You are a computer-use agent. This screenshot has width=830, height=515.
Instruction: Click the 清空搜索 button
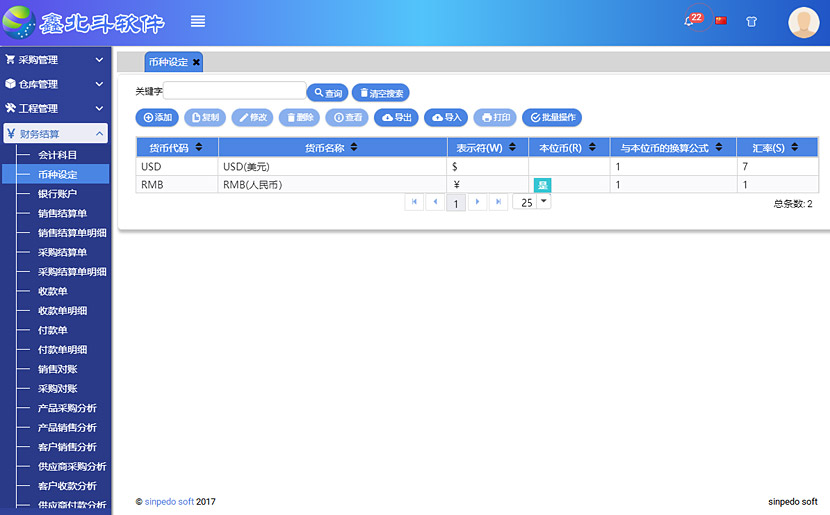click(381, 93)
